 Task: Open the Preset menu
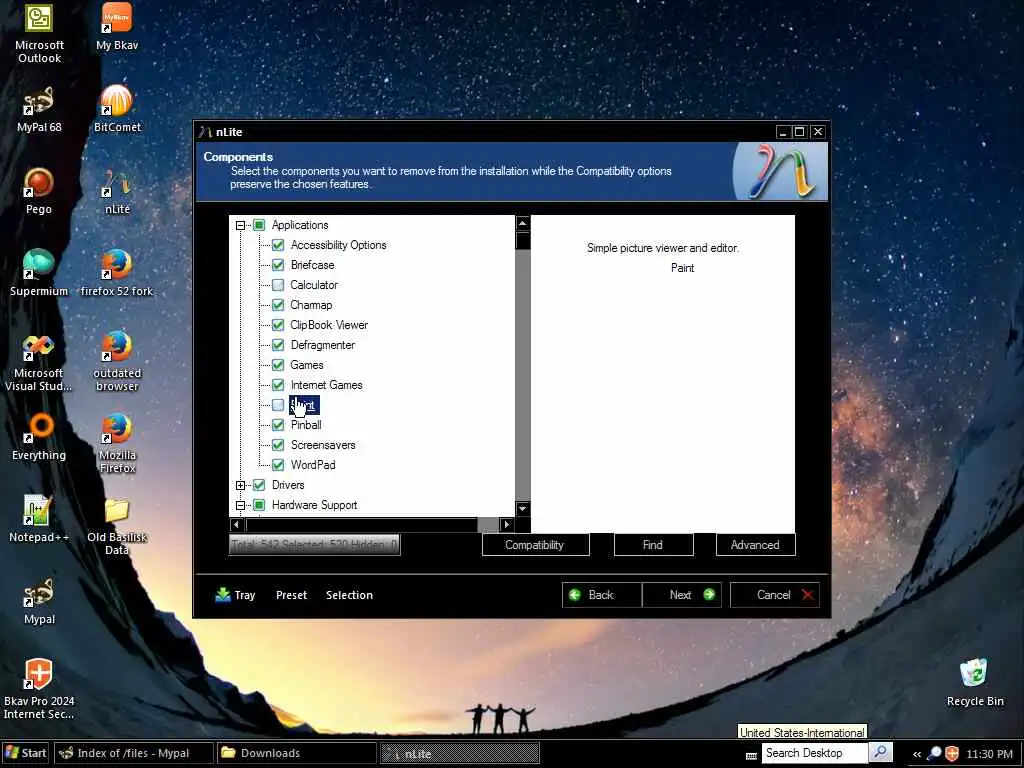(291, 595)
